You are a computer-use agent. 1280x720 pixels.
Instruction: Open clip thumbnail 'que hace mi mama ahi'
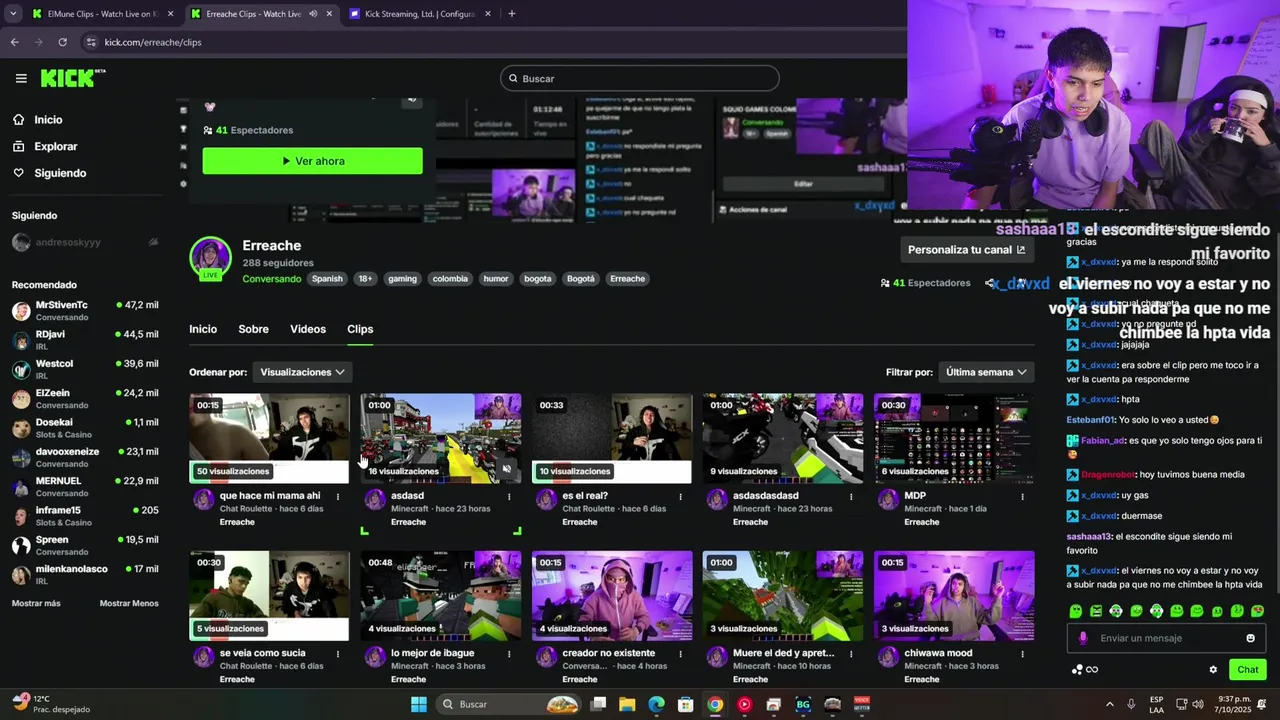click(x=269, y=438)
